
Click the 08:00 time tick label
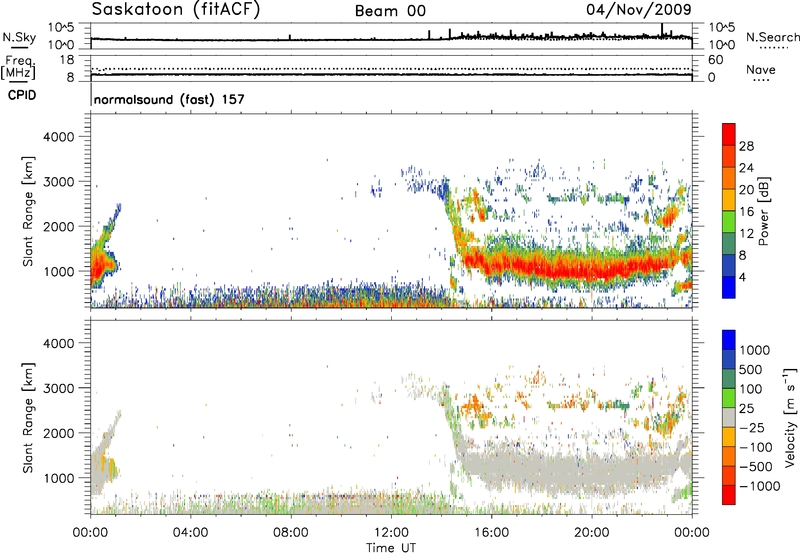click(x=291, y=533)
